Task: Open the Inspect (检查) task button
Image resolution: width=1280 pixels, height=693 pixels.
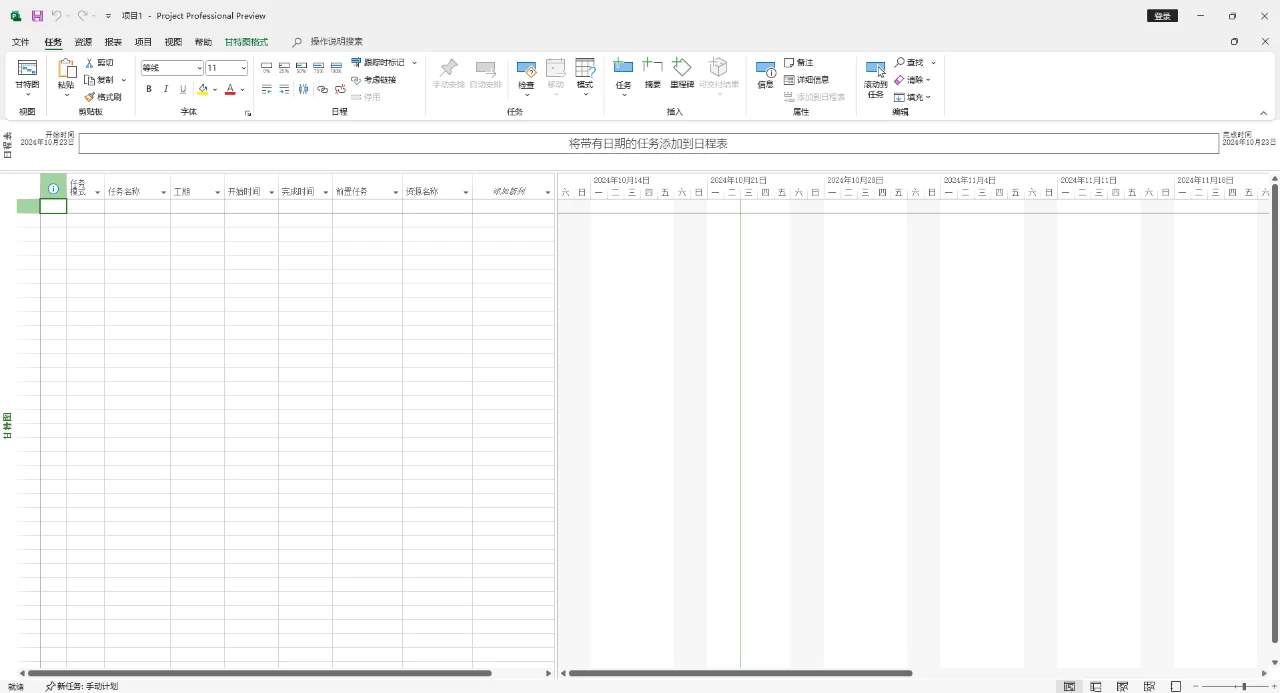Action: pos(526,75)
